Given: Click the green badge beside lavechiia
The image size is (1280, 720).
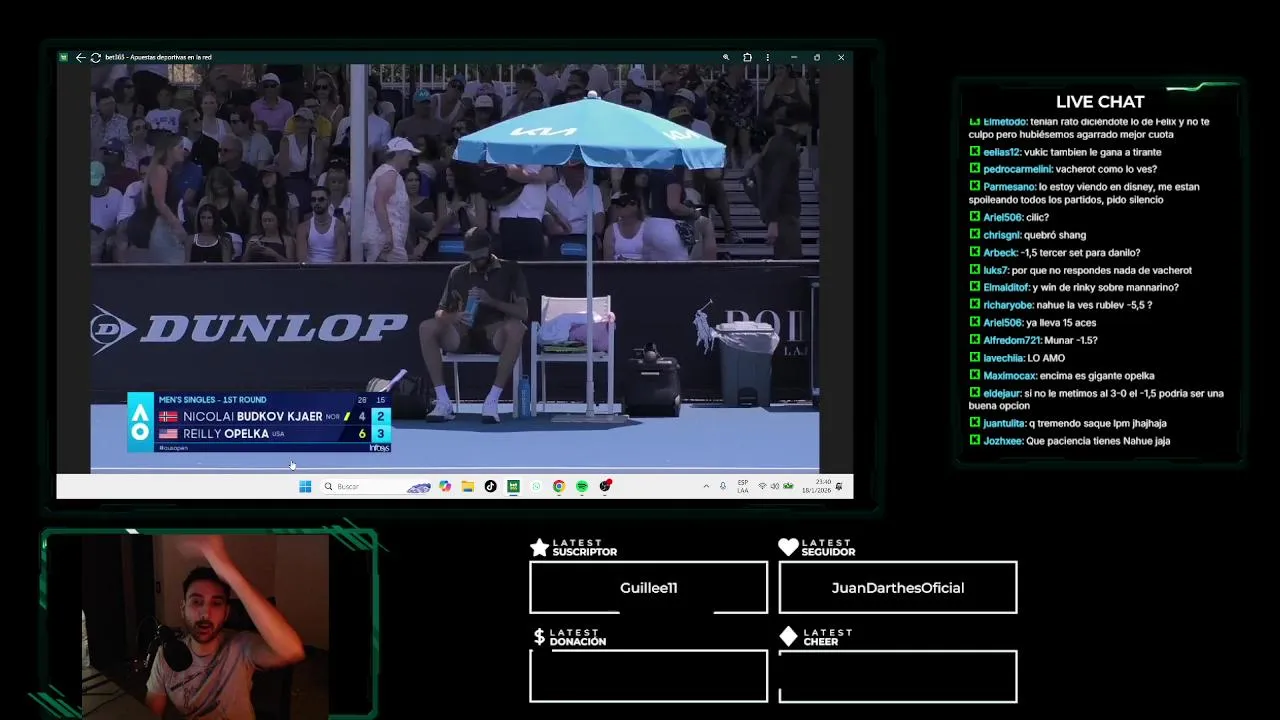Looking at the screenshot, I should point(974,357).
